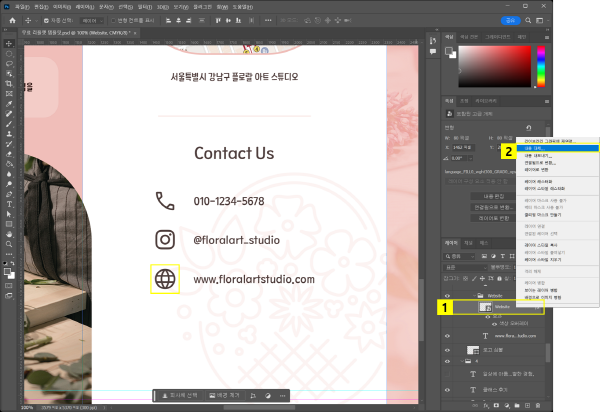This screenshot has width=600, height=412.
Task: Collapse the group 4 folder
Action: pos(462,361)
